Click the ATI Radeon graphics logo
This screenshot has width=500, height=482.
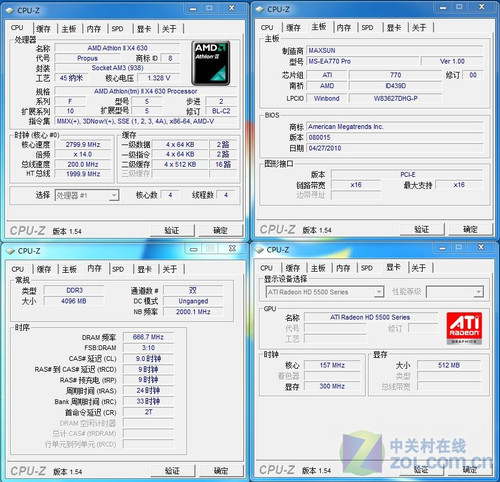[x=464, y=328]
